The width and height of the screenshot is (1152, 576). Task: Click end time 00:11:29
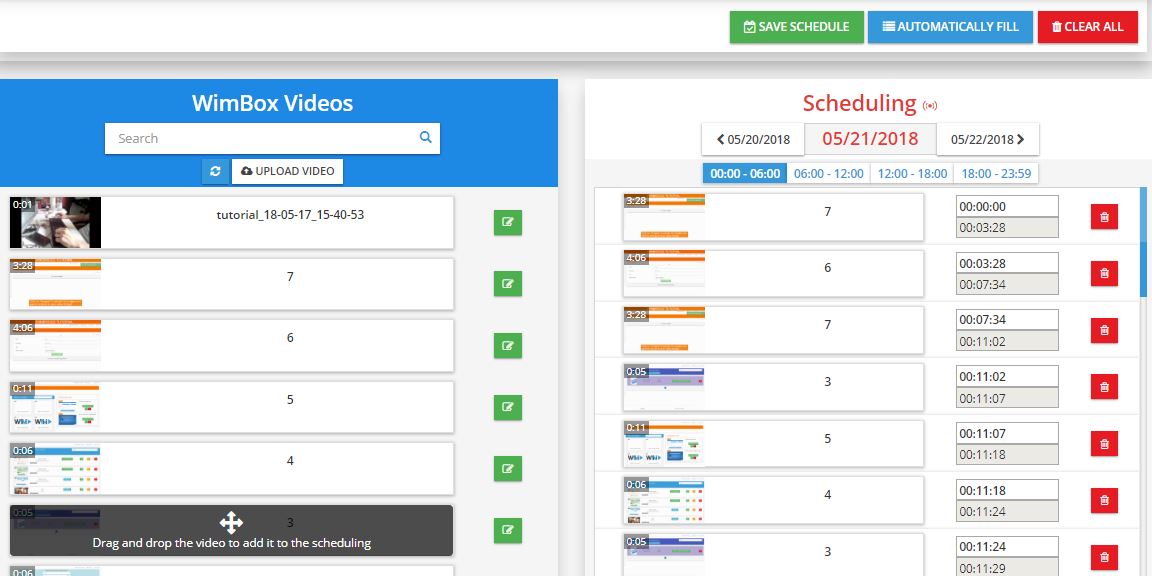(1007, 567)
